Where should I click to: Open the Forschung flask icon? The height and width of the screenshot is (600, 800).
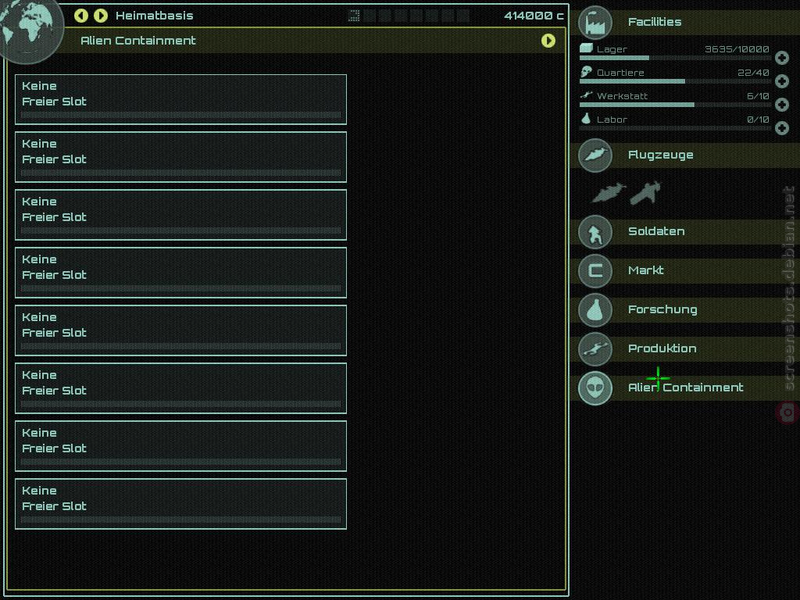click(x=595, y=310)
